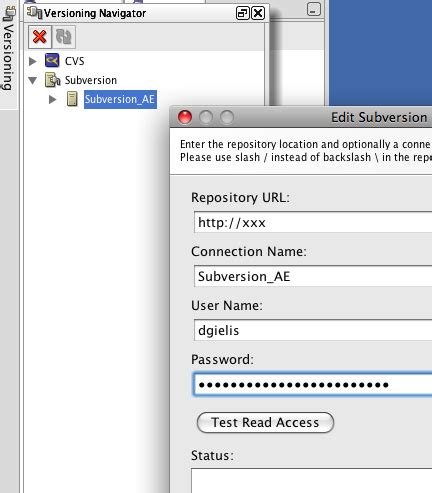Click the Subversion folder icon
This screenshot has height=493, width=432.
click(x=52, y=80)
